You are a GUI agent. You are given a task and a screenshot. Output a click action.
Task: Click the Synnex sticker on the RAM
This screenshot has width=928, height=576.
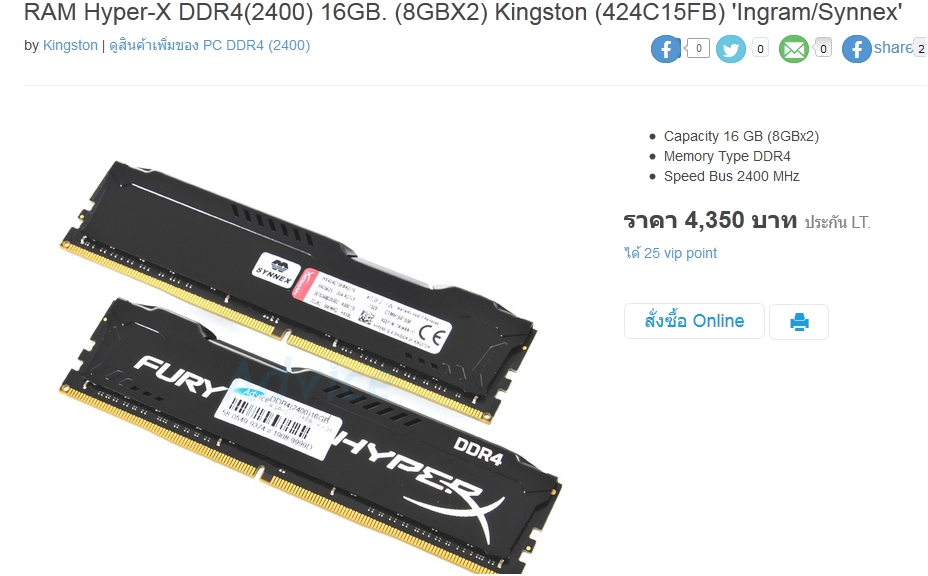275,269
